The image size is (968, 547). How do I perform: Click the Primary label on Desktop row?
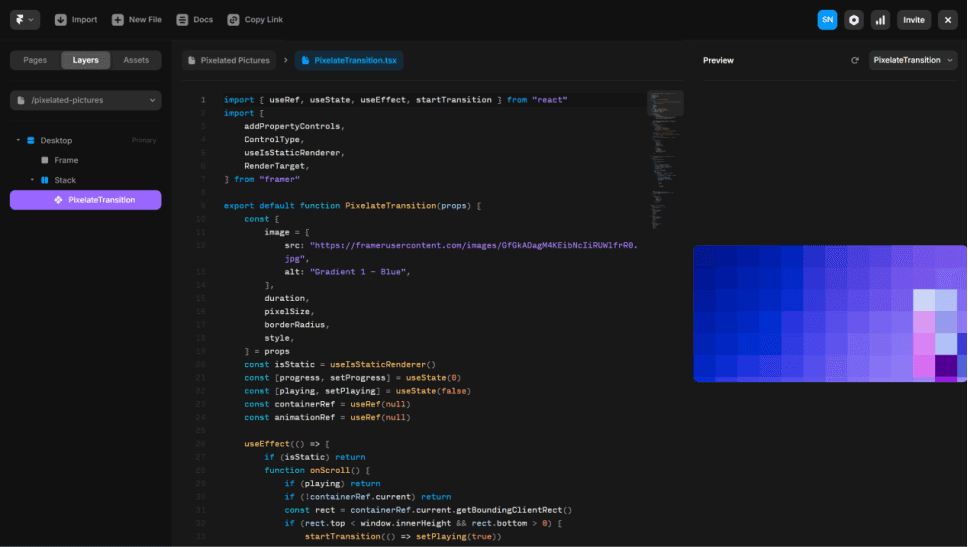coord(144,140)
